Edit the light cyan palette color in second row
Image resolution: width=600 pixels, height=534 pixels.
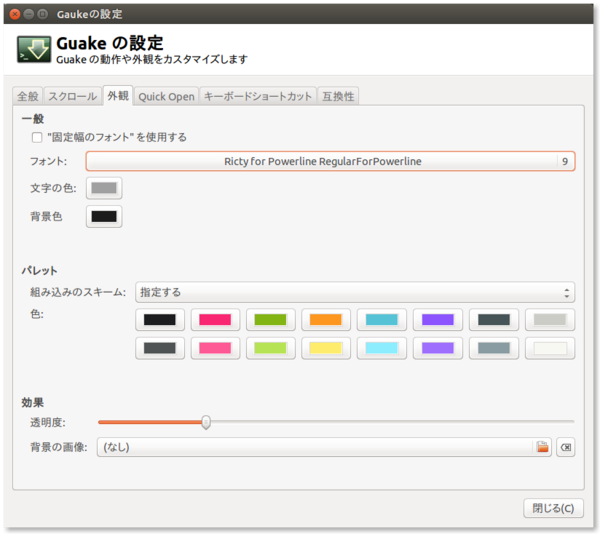[382, 348]
